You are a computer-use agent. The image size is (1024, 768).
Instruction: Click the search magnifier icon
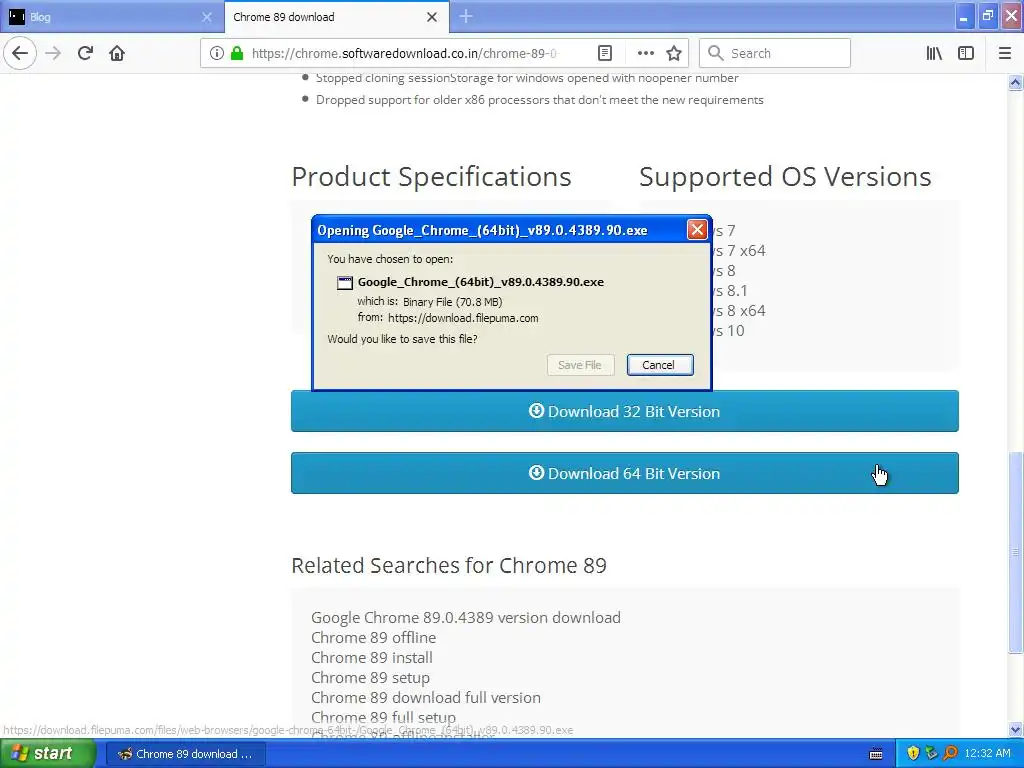[x=716, y=54]
